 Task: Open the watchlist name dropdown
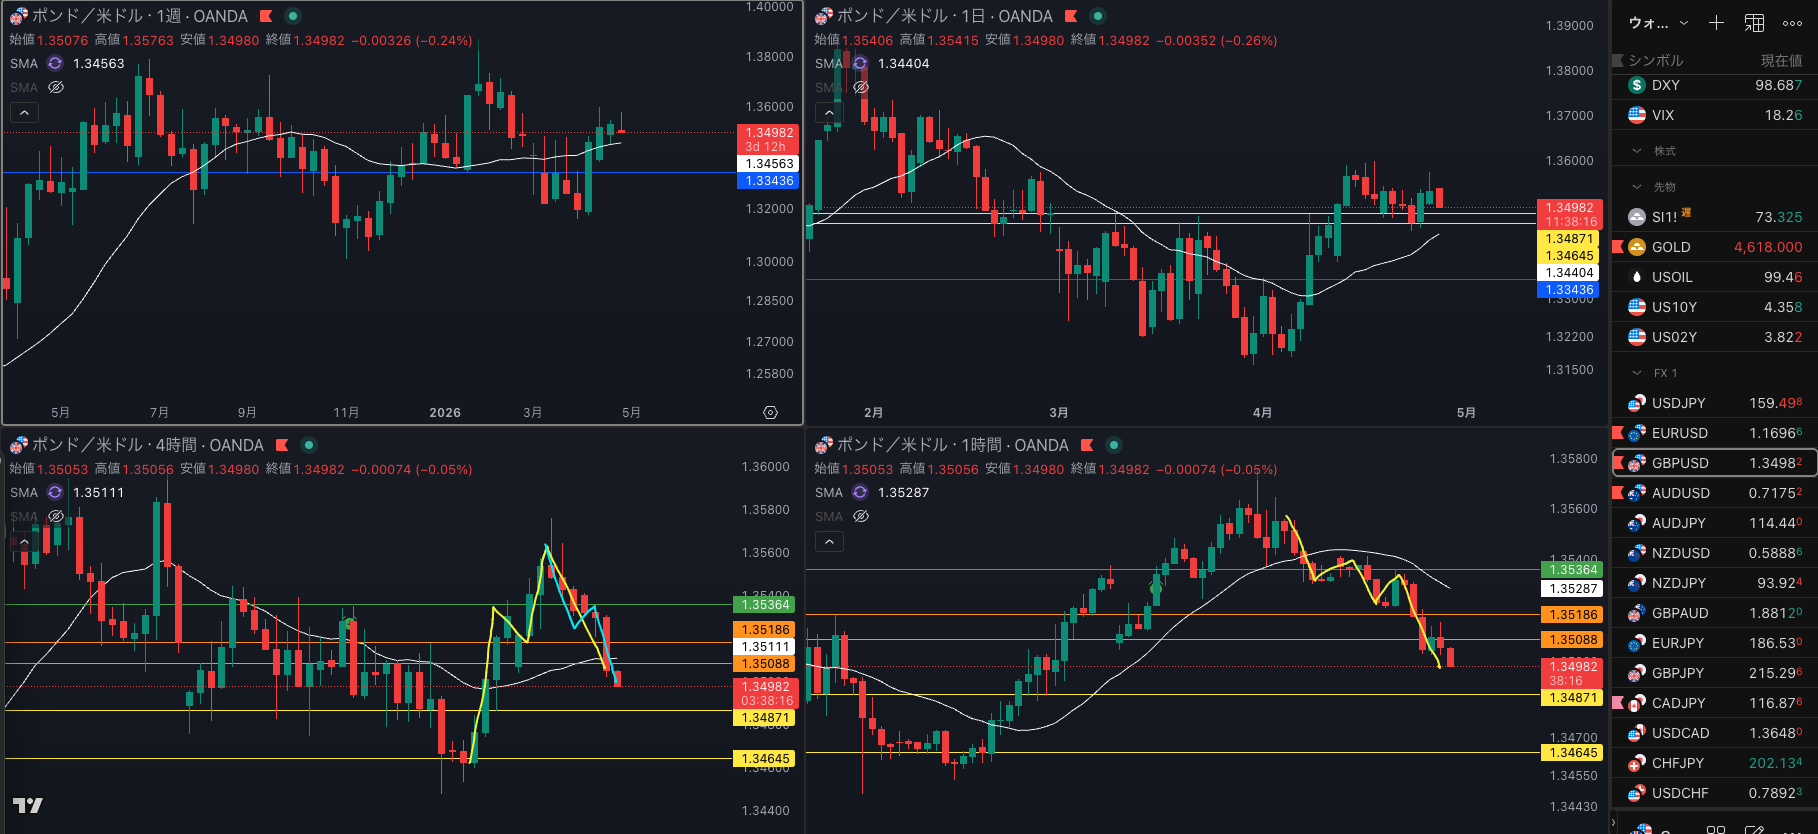[x=1658, y=23]
